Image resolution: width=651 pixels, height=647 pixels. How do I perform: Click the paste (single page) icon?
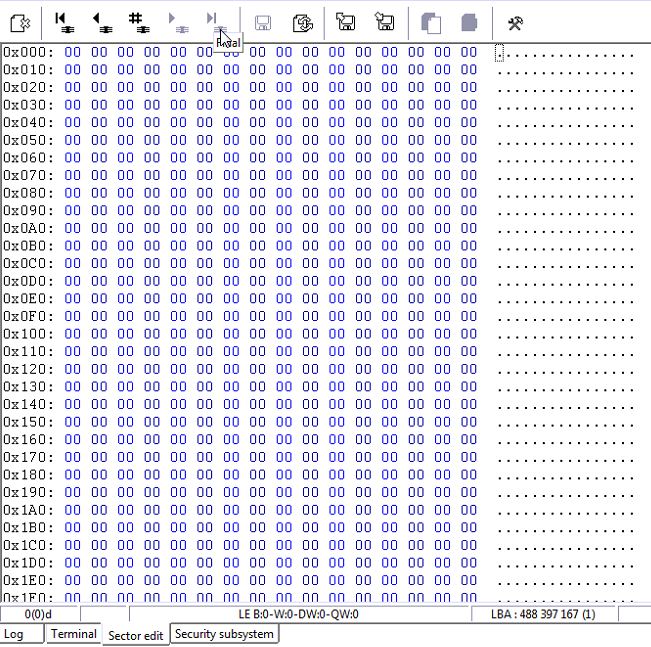(469, 23)
